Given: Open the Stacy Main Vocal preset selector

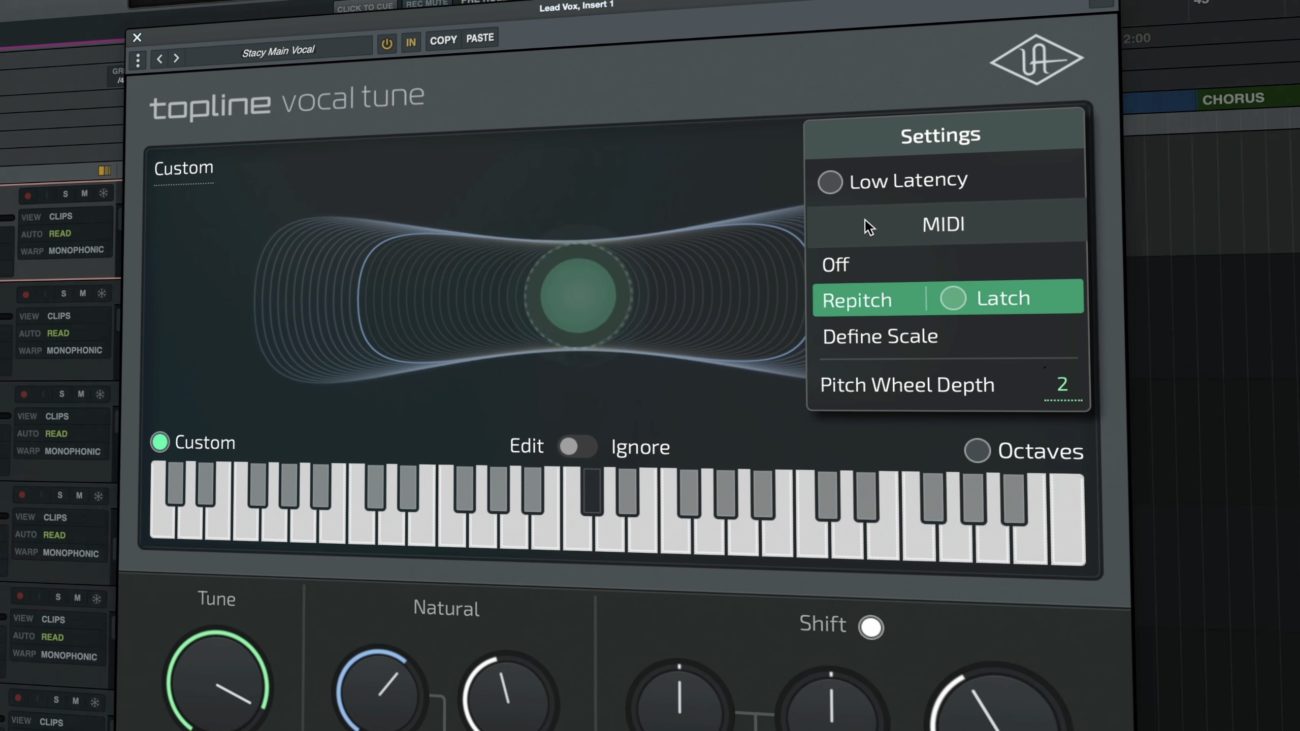Looking at the screenshot, I should [279, 51].
